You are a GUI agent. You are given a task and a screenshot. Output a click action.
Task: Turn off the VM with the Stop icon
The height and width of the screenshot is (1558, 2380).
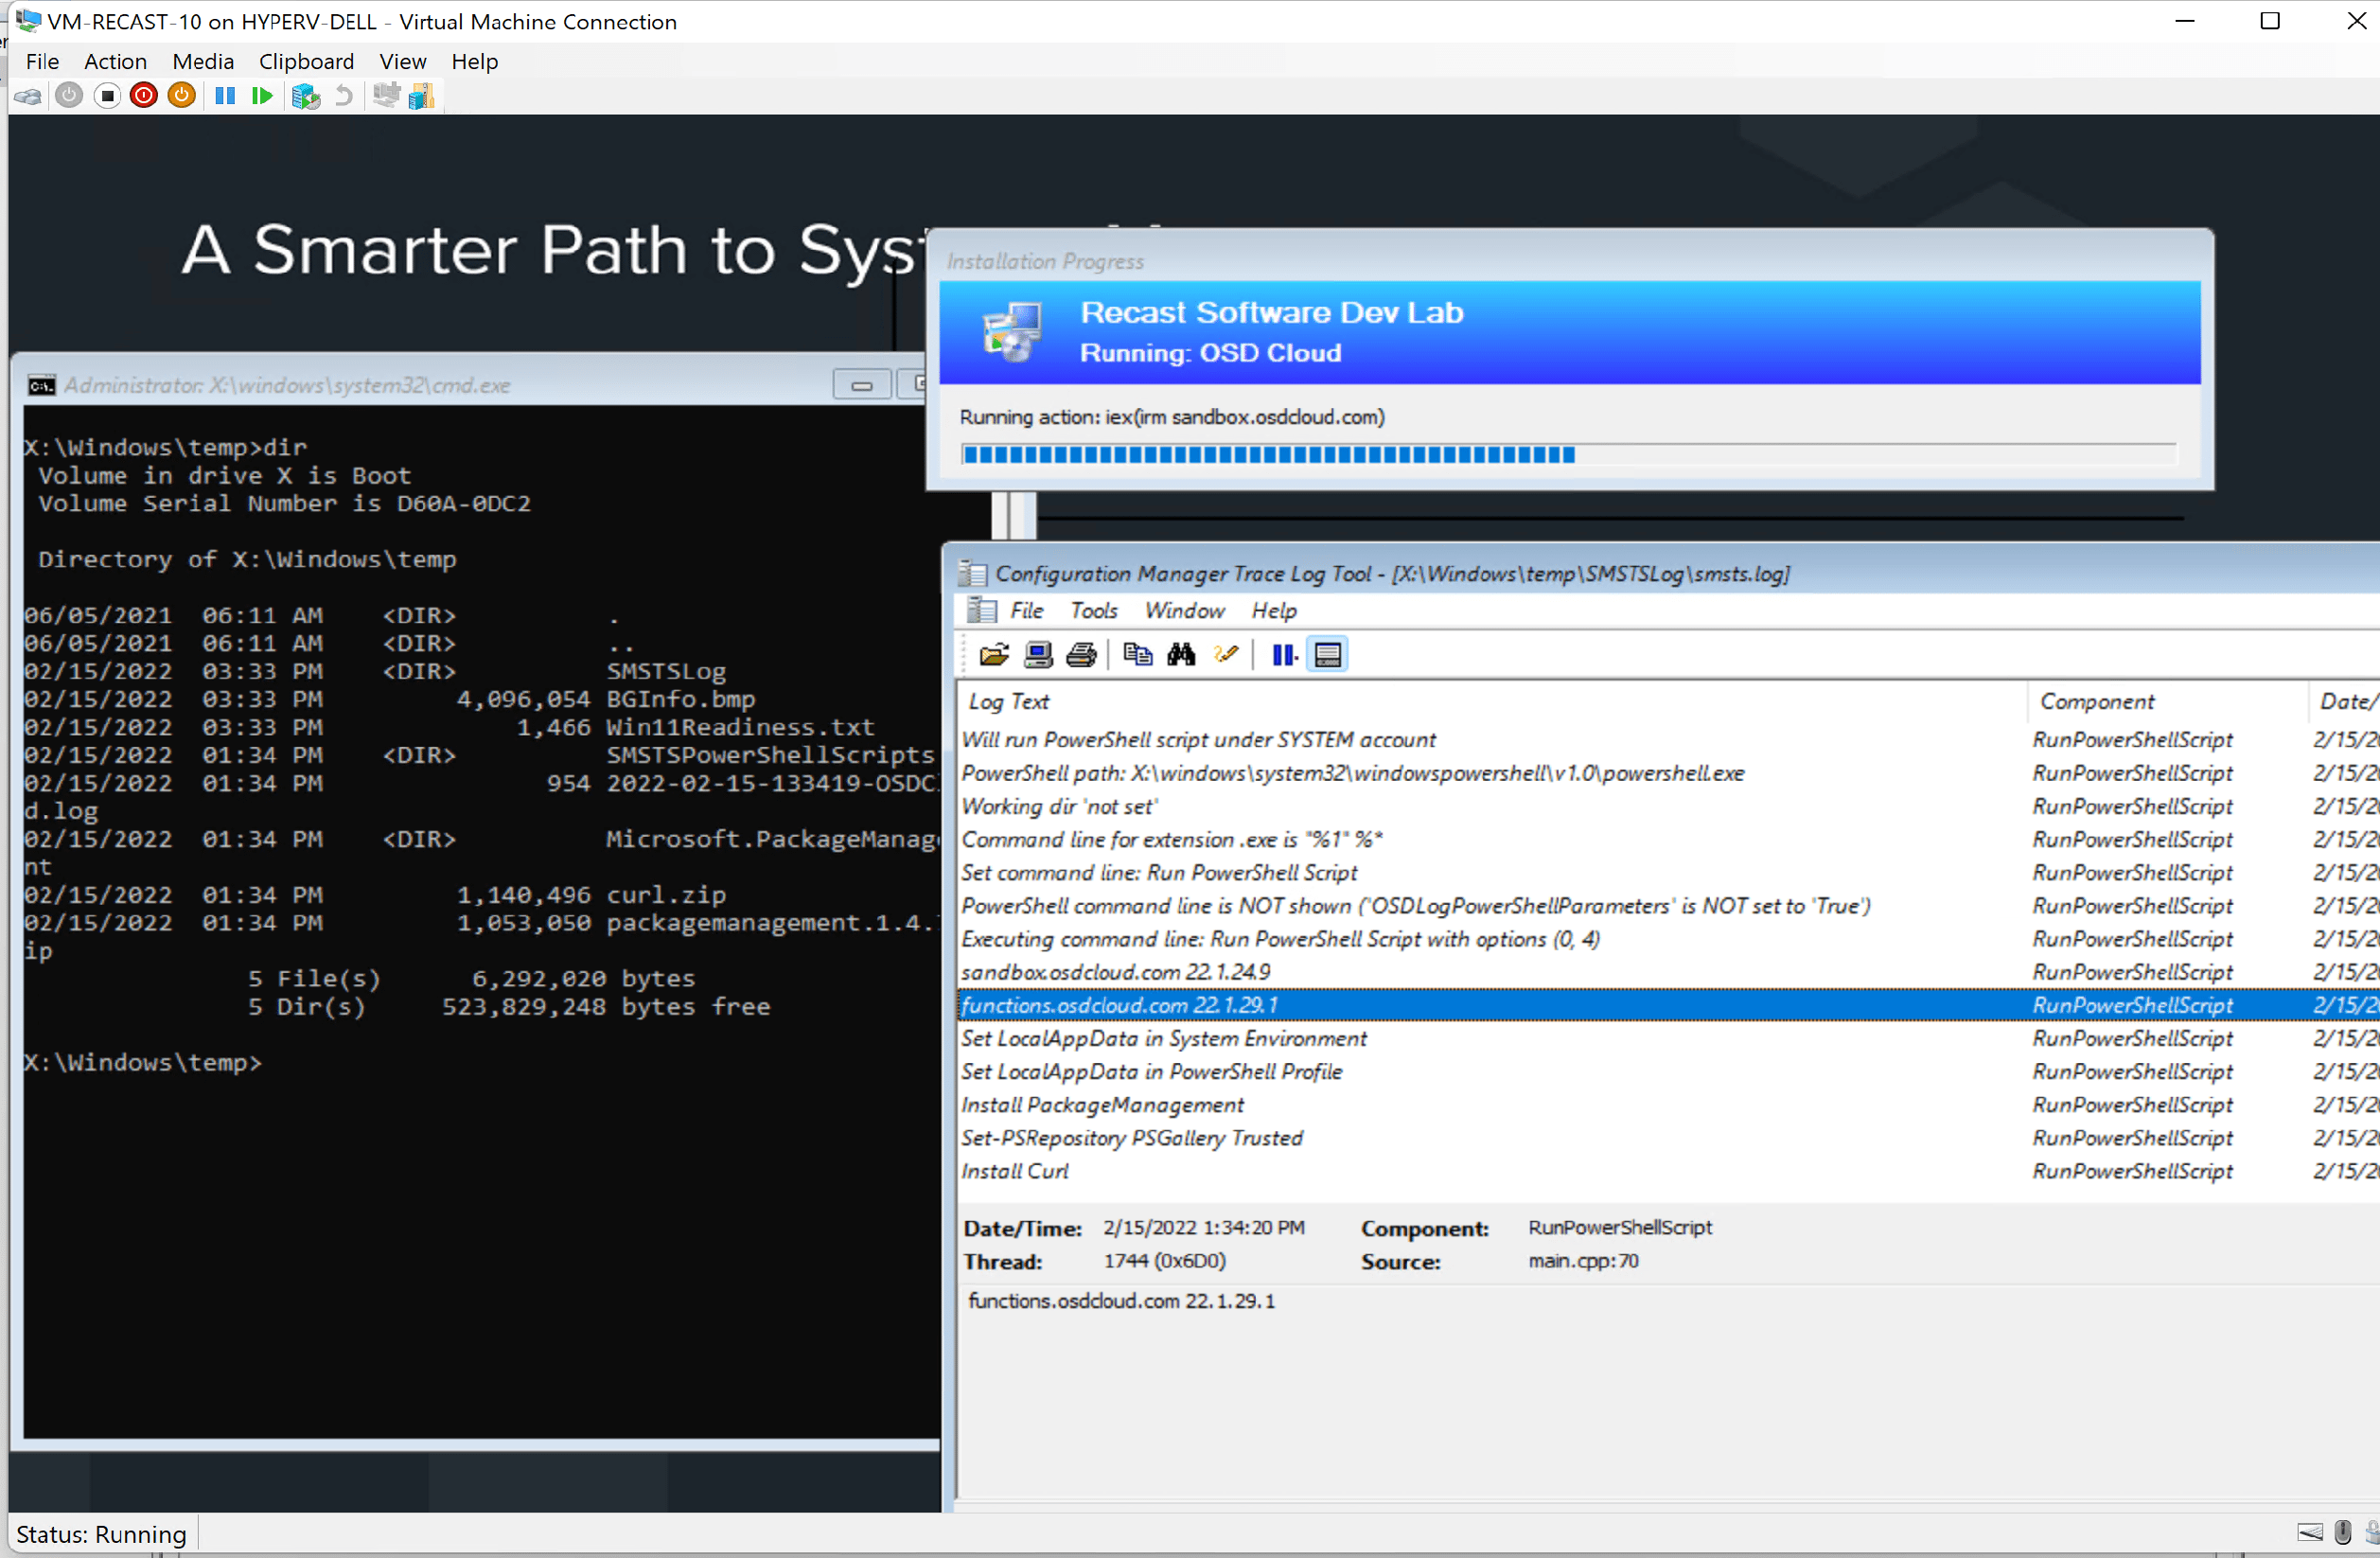[107, 96]
